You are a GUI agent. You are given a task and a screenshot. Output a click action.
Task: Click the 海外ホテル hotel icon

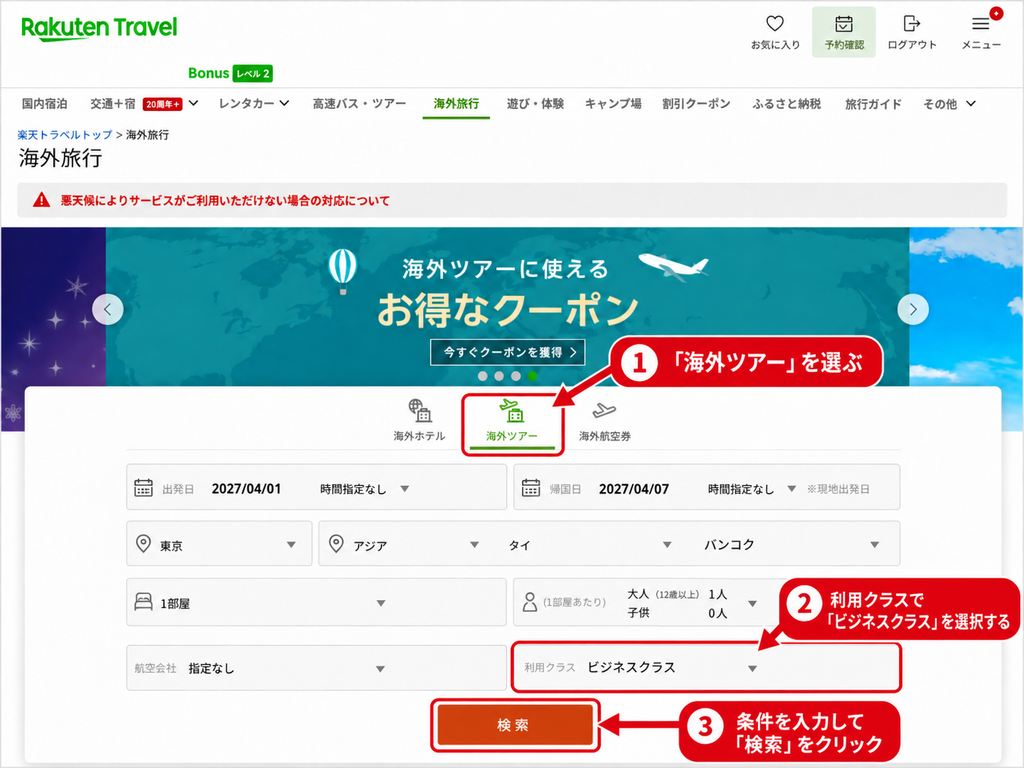pyautogui.click(x=419, y=411)
